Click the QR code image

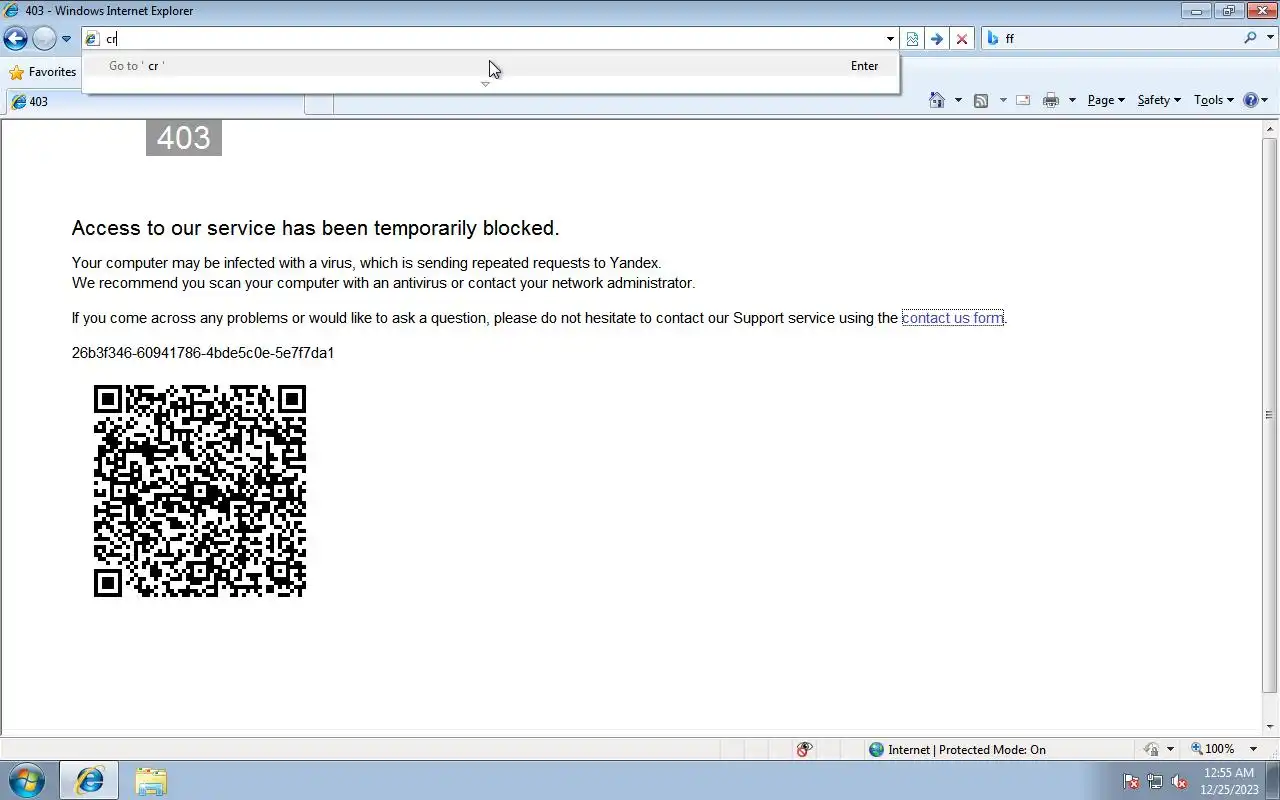pyautogui.click(x=200, y=491)
